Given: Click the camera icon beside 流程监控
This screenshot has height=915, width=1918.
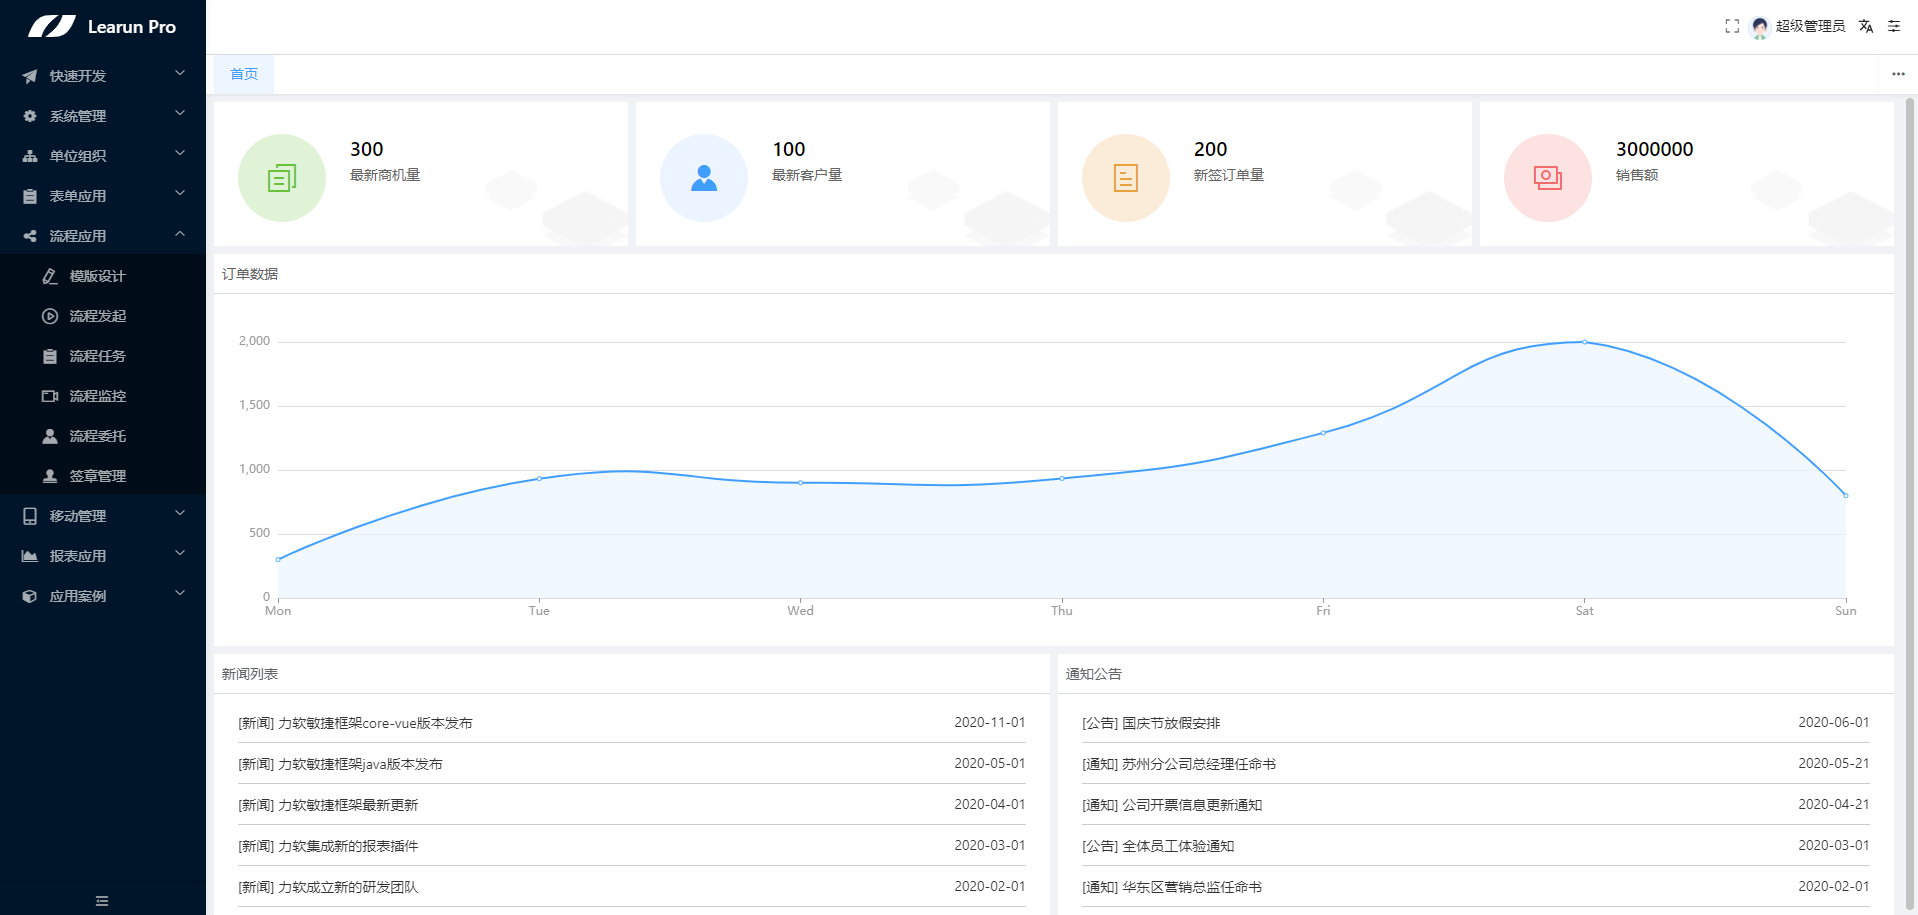Looking at the screenshot, I should [x=50, y=396].
